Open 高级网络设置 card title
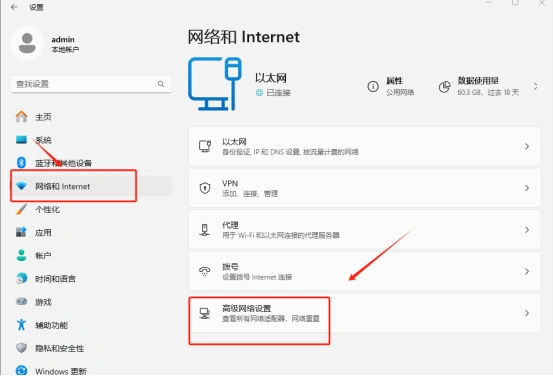Image resolution: width=553 pixels, height=376 pixels. click(x=247, y=308)
